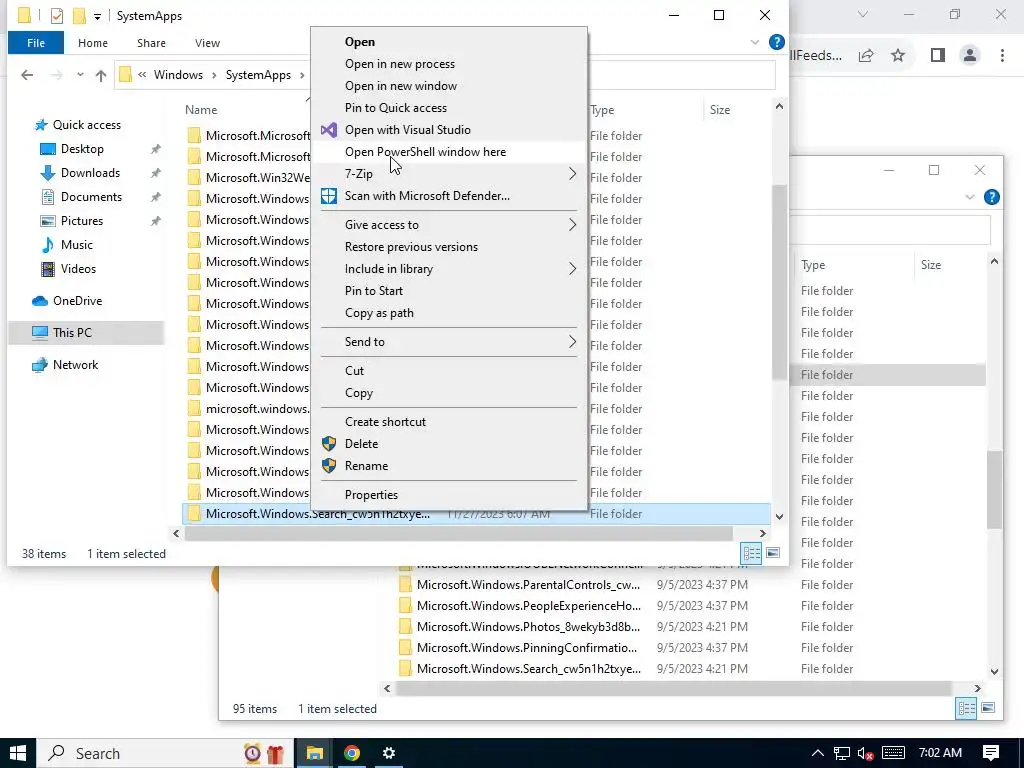
Task: Go to Desktop in navigation pane
Action: point(82,149)
